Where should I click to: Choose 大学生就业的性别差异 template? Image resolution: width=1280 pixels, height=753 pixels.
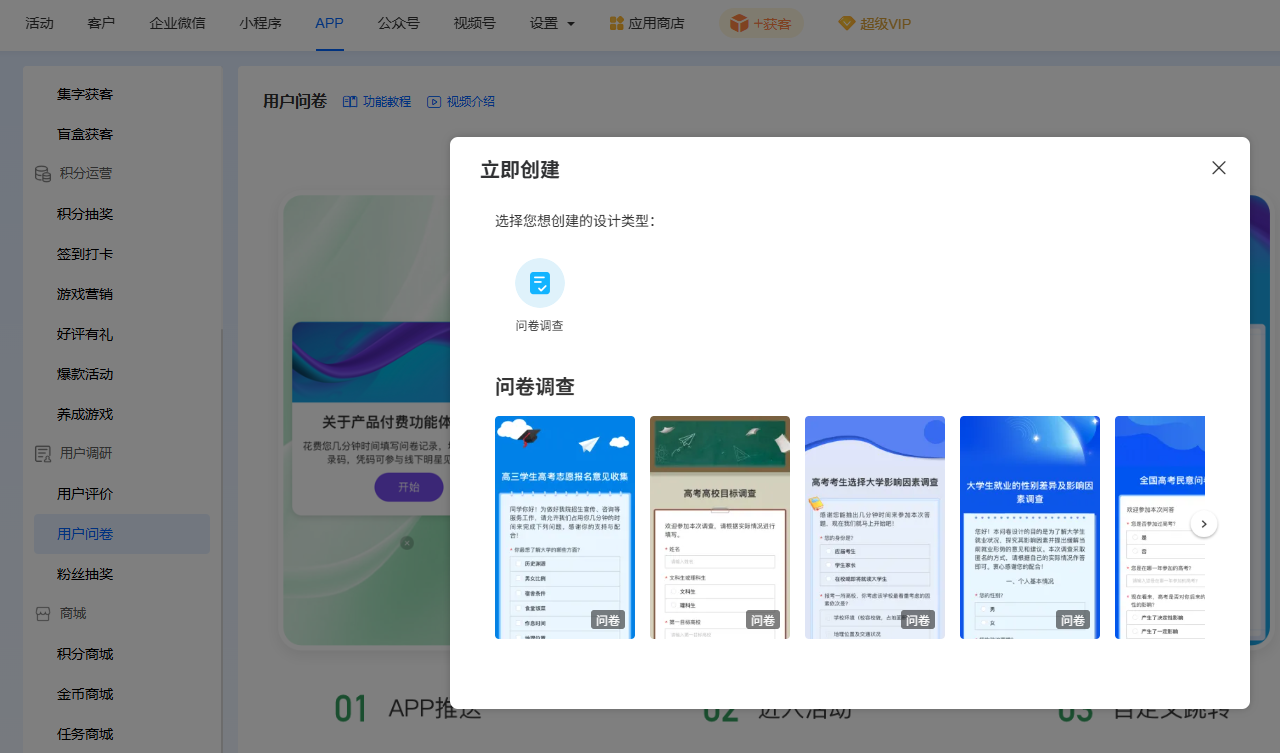pos(1030,527)
